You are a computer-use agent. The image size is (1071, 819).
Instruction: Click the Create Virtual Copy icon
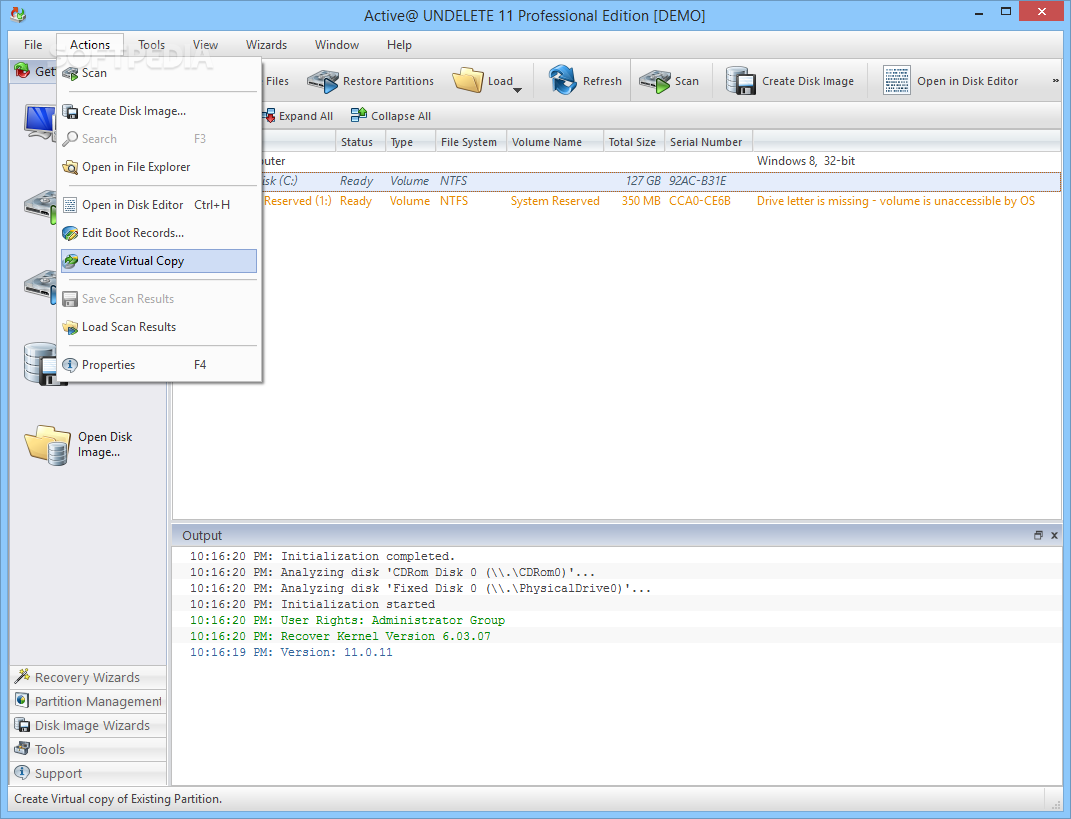click(70, 261)
